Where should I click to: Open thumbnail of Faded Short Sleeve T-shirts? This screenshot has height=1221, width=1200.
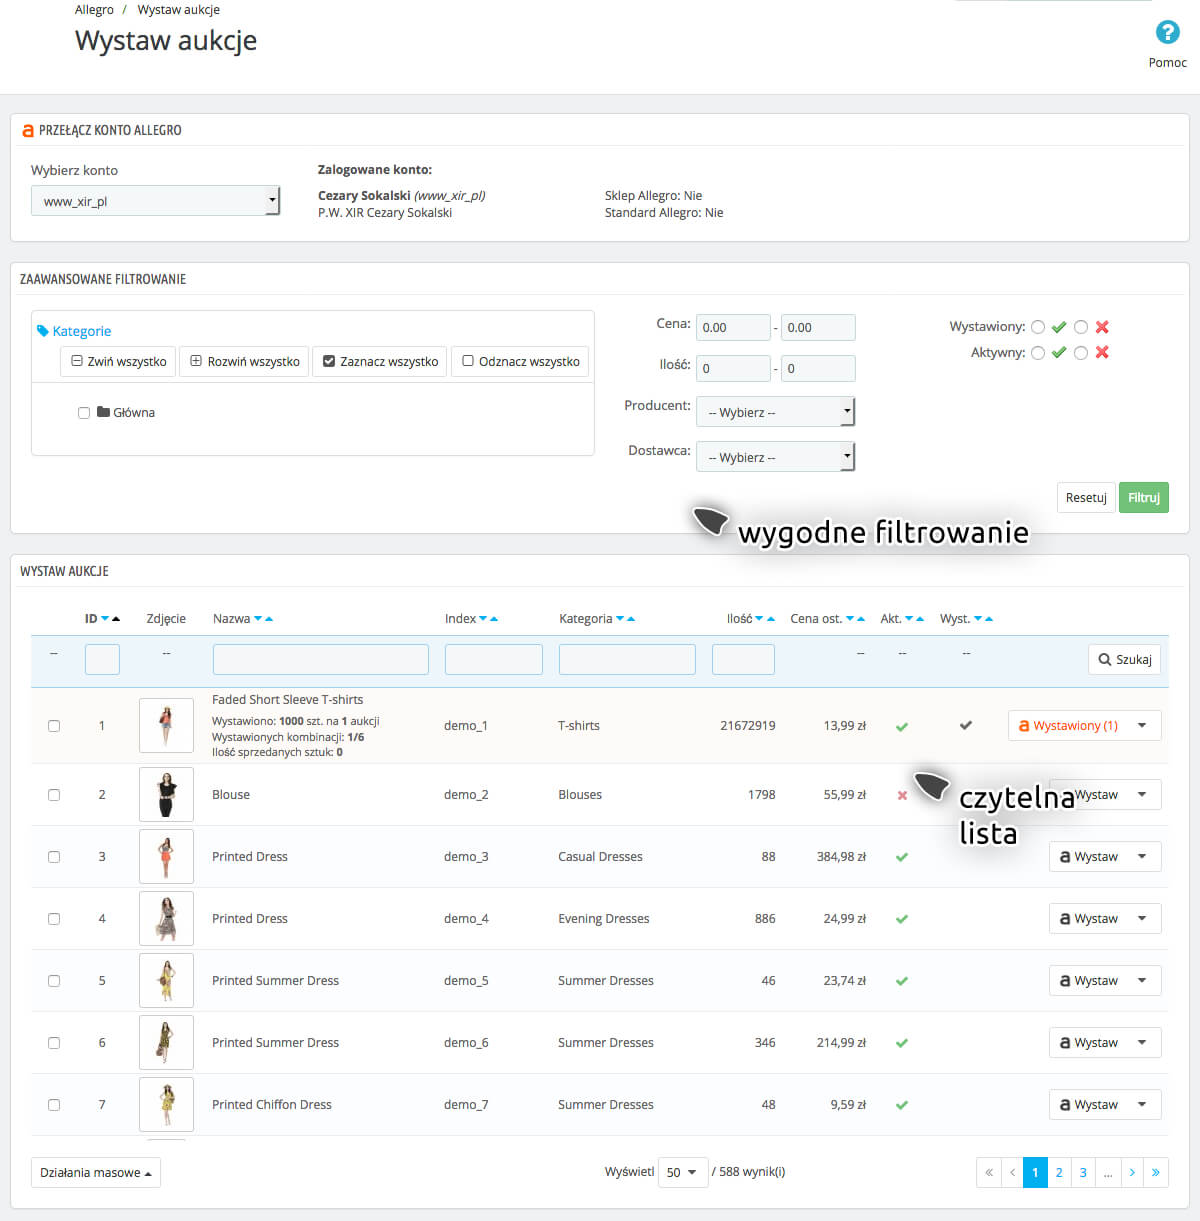click(x=166, y=726)
